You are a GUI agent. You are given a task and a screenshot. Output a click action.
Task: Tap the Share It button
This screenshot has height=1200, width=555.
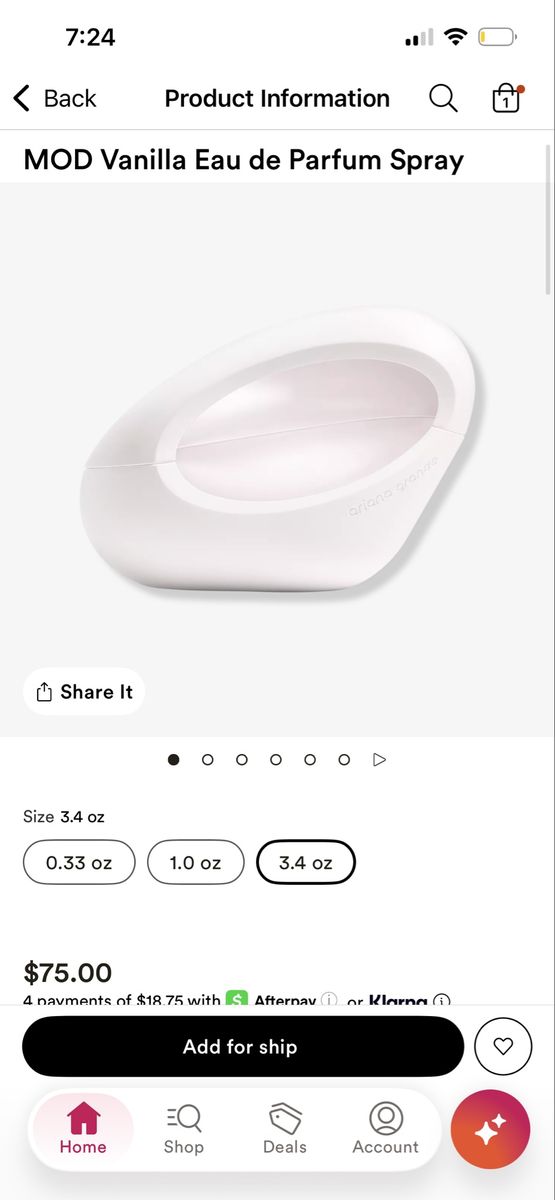[84, 692]
